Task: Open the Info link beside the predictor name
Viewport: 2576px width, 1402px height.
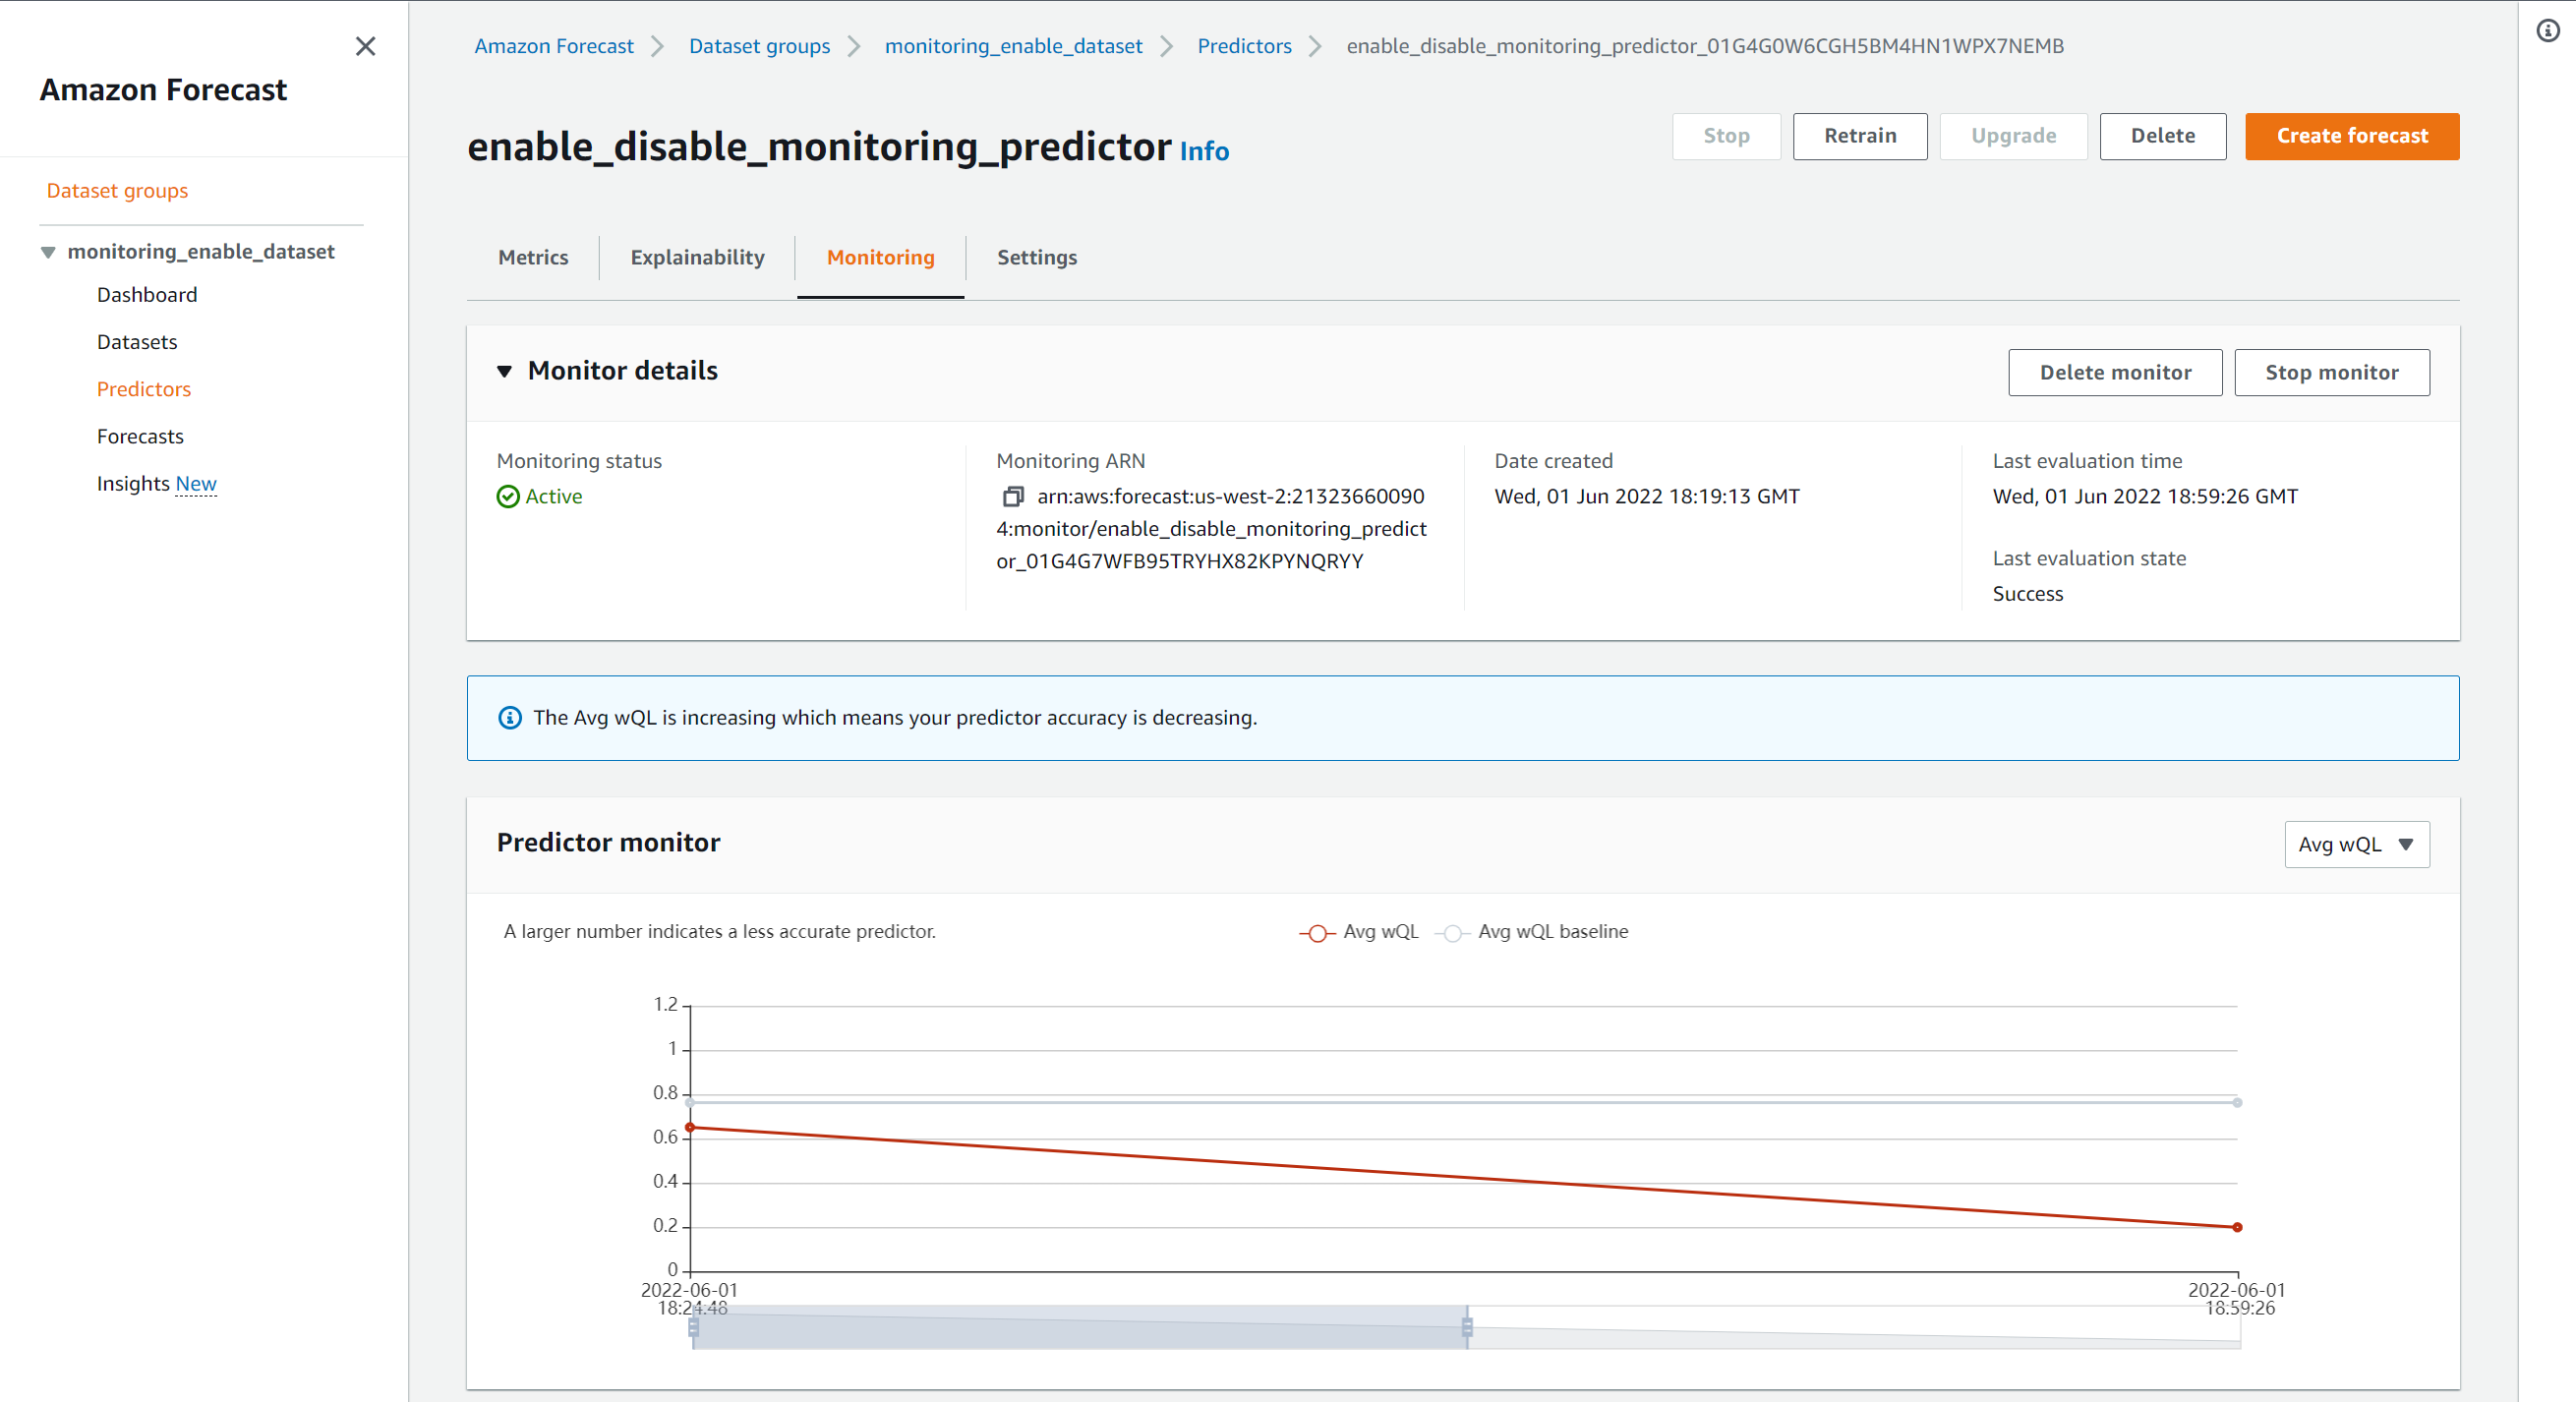Action: pos(1204,151)
